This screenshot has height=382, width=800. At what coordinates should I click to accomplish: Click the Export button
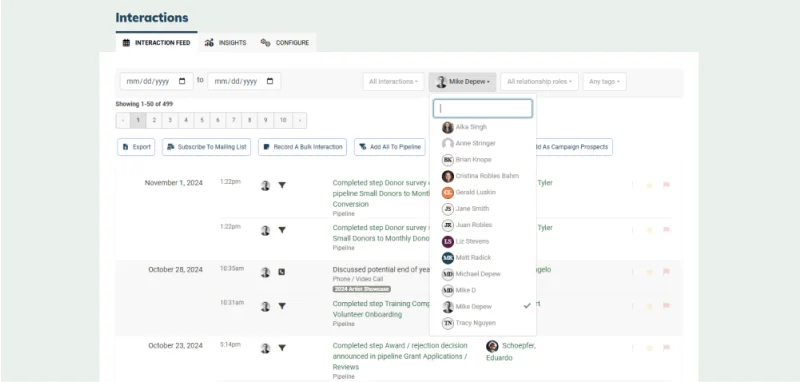136,147
